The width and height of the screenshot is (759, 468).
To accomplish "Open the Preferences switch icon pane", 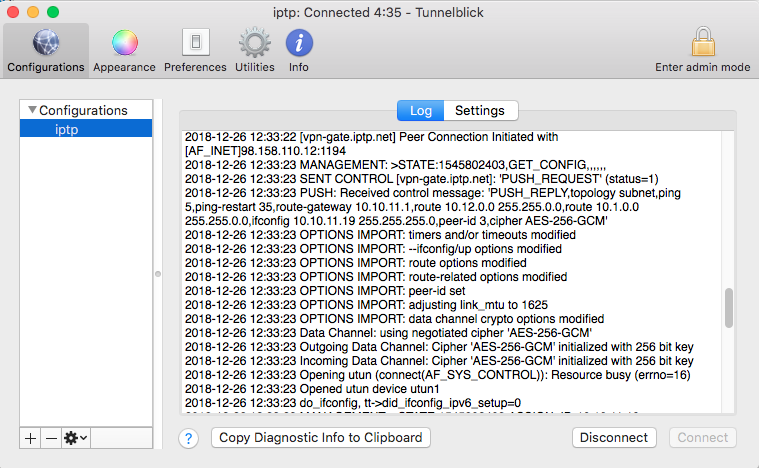I will click(195, 50).
